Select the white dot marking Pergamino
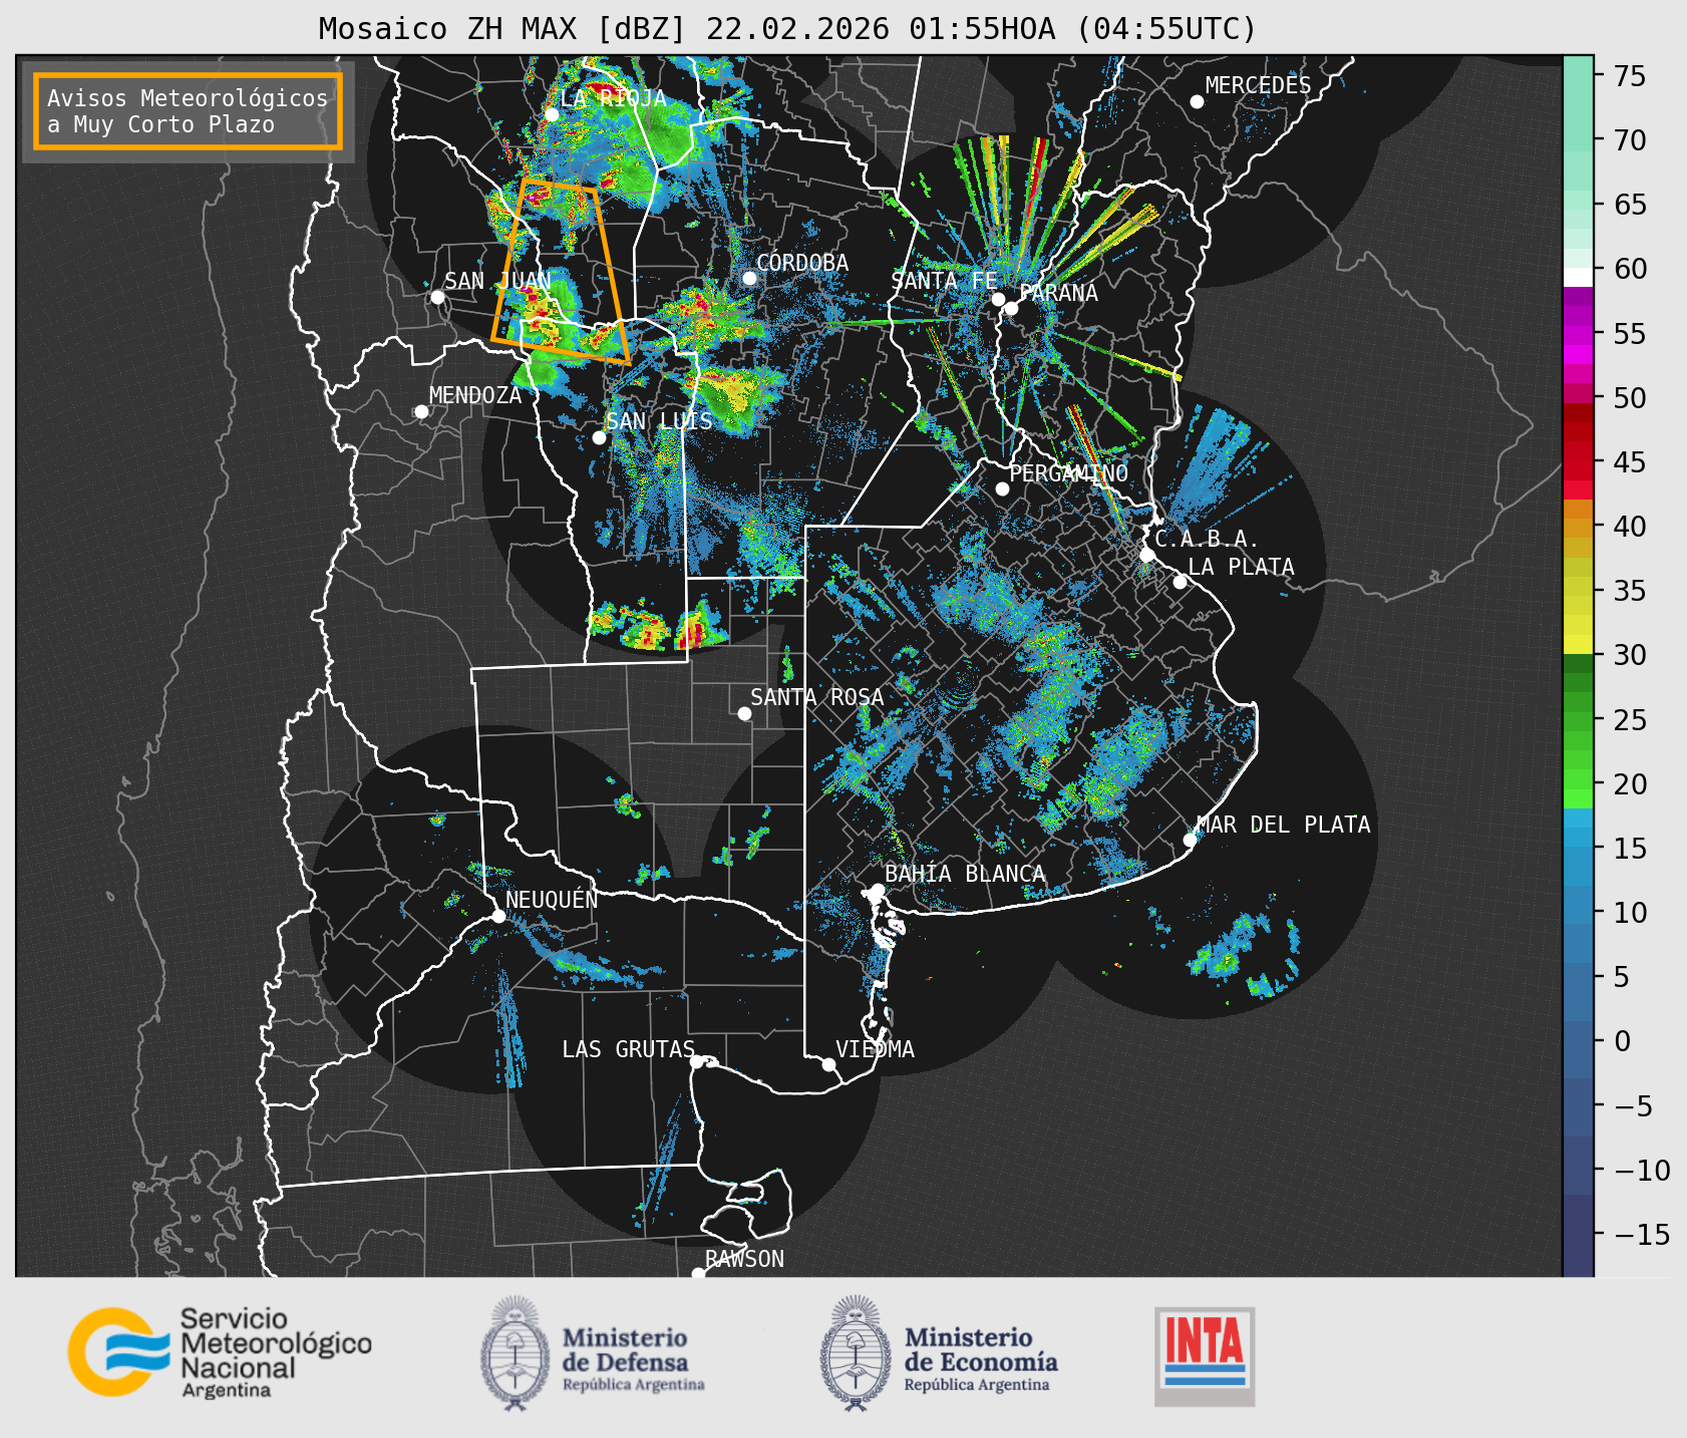This screenshot has height=1438, width=1687. (x=1002, y=489)
